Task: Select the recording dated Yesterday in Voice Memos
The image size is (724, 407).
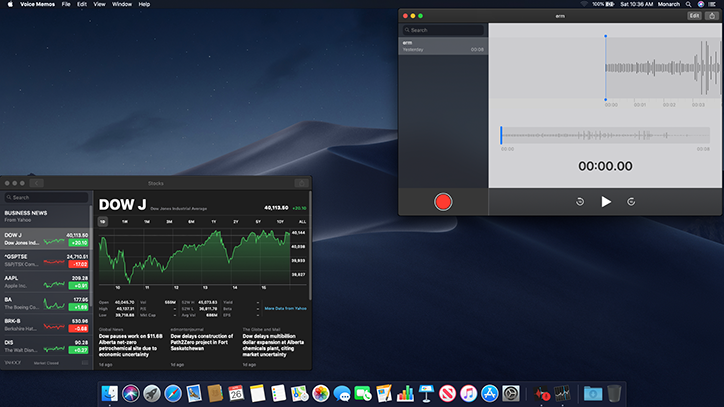Action: (x=443, y=46)
